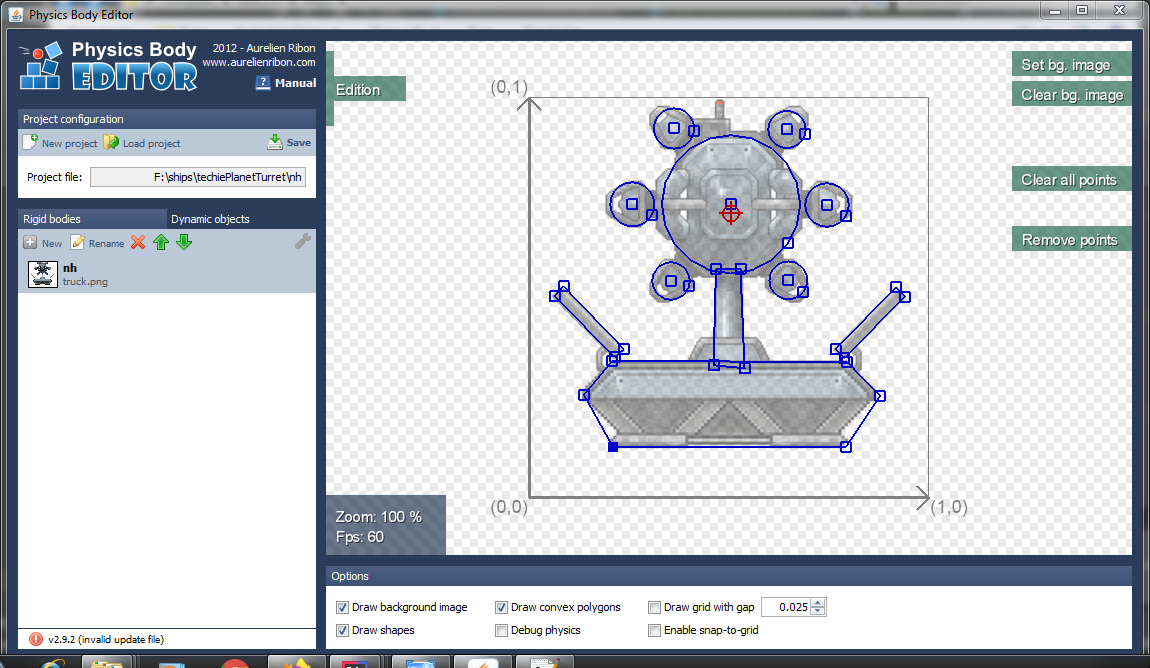1150x668 pixels.
Task: Toggle Draw convex polygons checkbox
Action: click(x=502, y=607)
